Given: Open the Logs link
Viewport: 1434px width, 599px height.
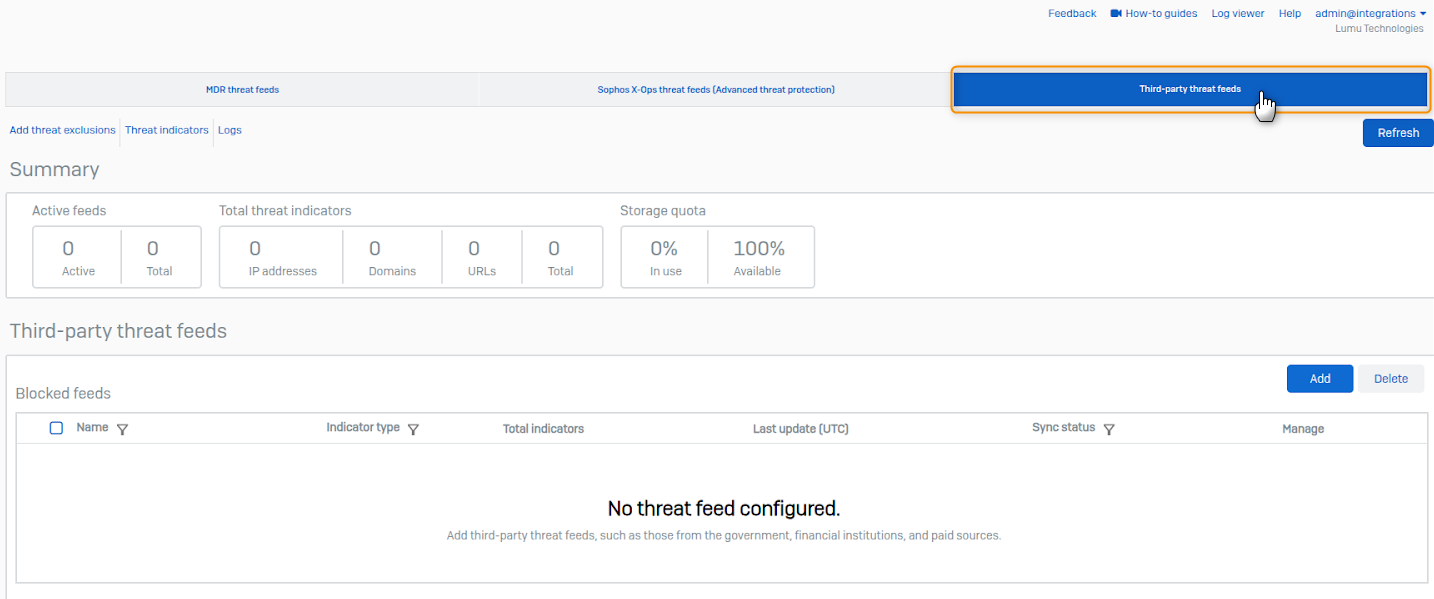Looking at the screenshot, I should click(230, 130).
